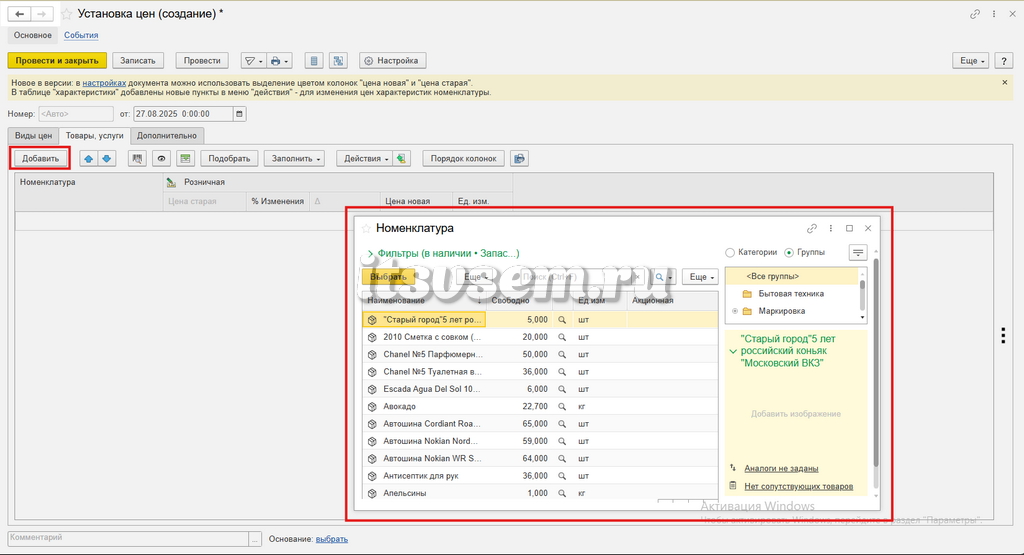Viewport: 1024px width, 555px height.
Task: Click Добавить to add a row
Action: coord(40,159)
